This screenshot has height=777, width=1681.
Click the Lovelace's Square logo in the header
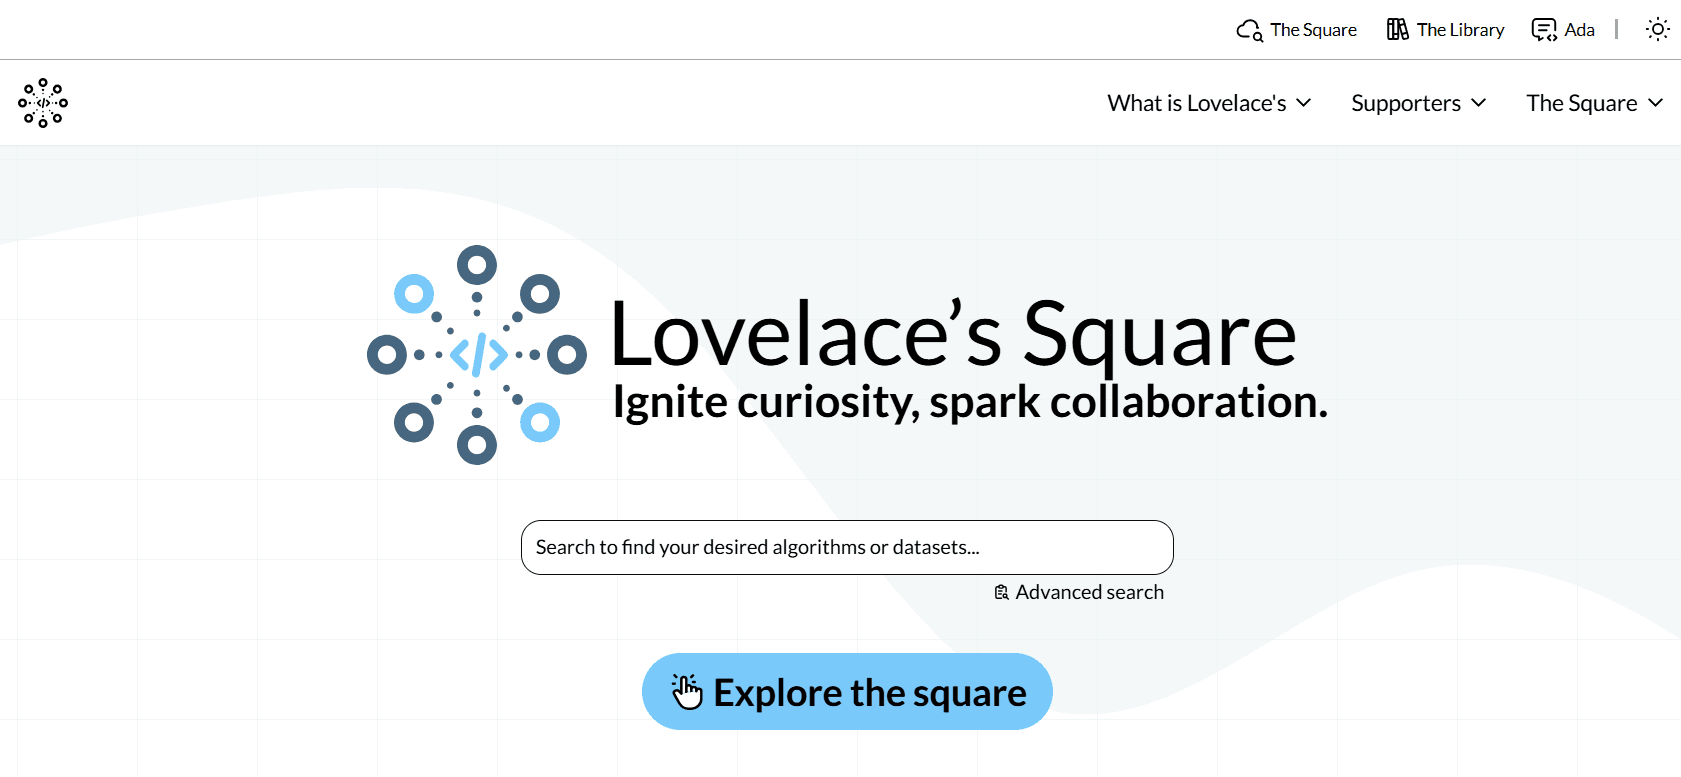pyautogui.click(x=42, y=103)
